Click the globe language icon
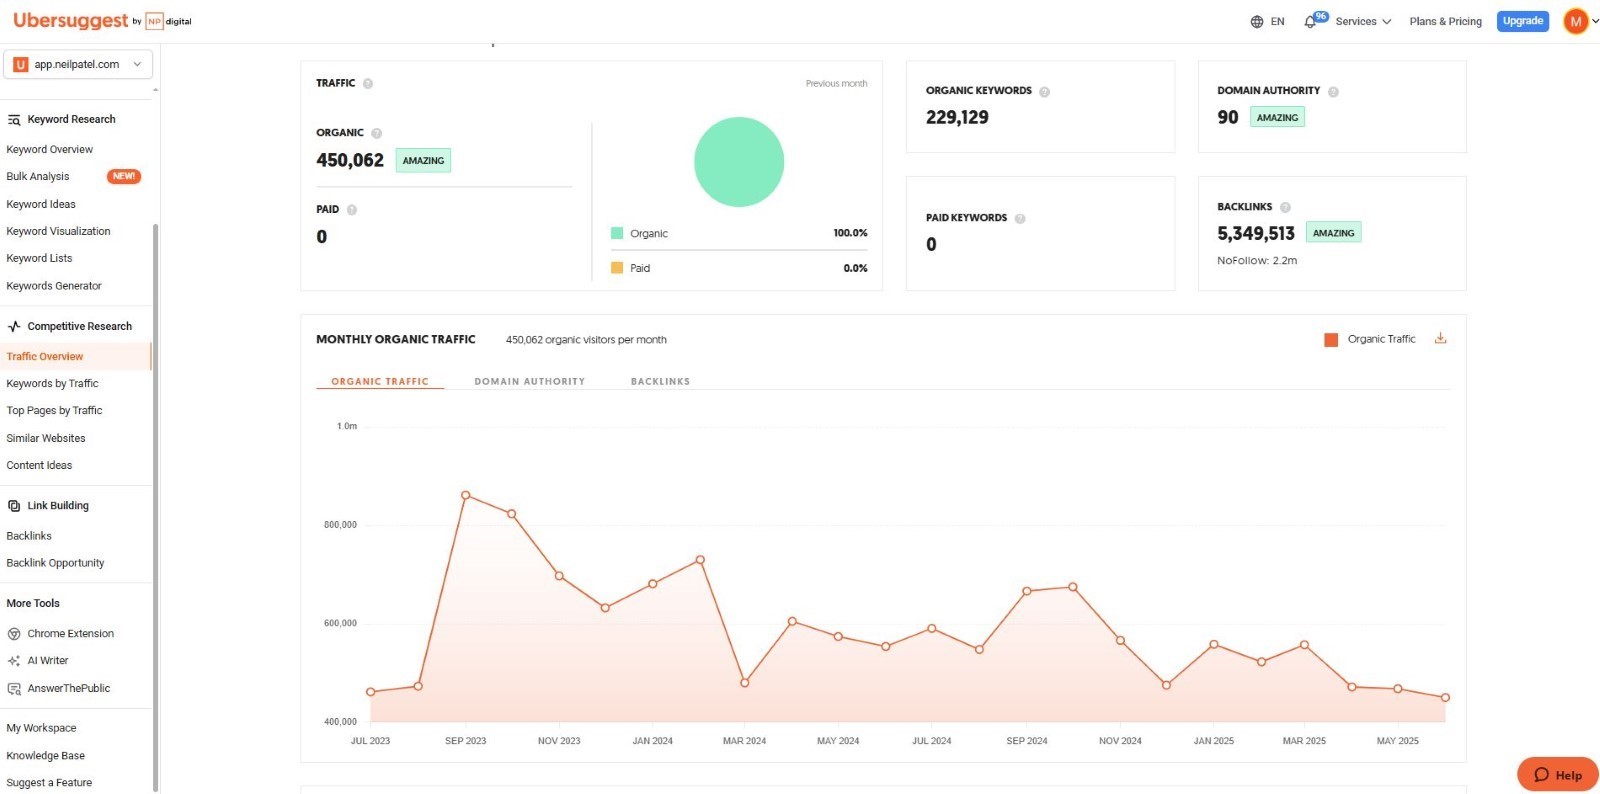This screenshot has height=794, width=1600. pyautogui.click(x=1257, y=21)
